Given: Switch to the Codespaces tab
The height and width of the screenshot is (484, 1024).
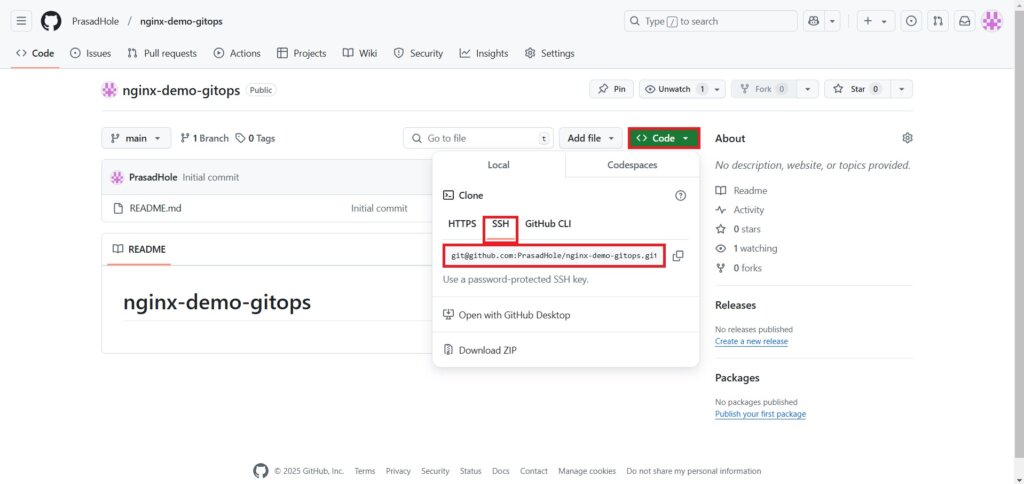Looking at the screenshot, I should (632, 165).
